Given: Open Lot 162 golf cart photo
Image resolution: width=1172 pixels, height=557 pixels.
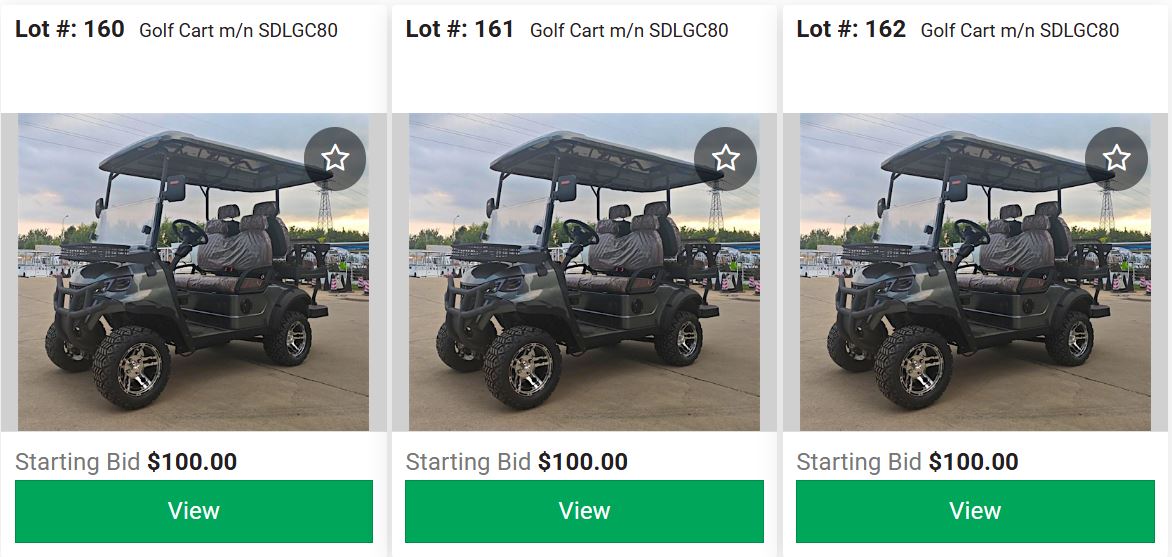Looking at the screenshot, I should [975, 272].
